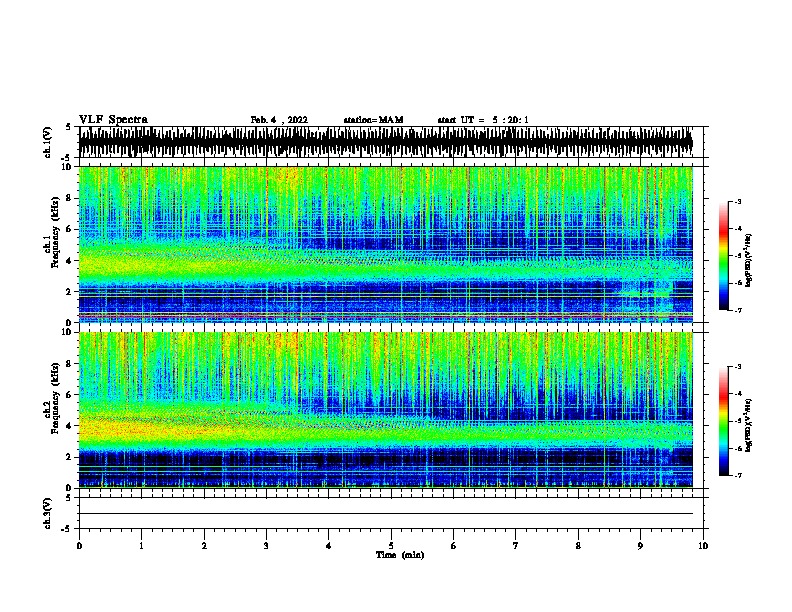This screenshot has width=792, height=612.
Task: Click the ch.2 frequency axis "10" tick label
Action: 67,332
